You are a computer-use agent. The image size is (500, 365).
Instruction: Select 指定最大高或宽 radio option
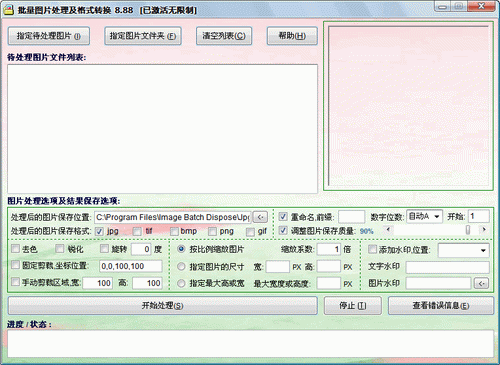(x=181, y=283)
